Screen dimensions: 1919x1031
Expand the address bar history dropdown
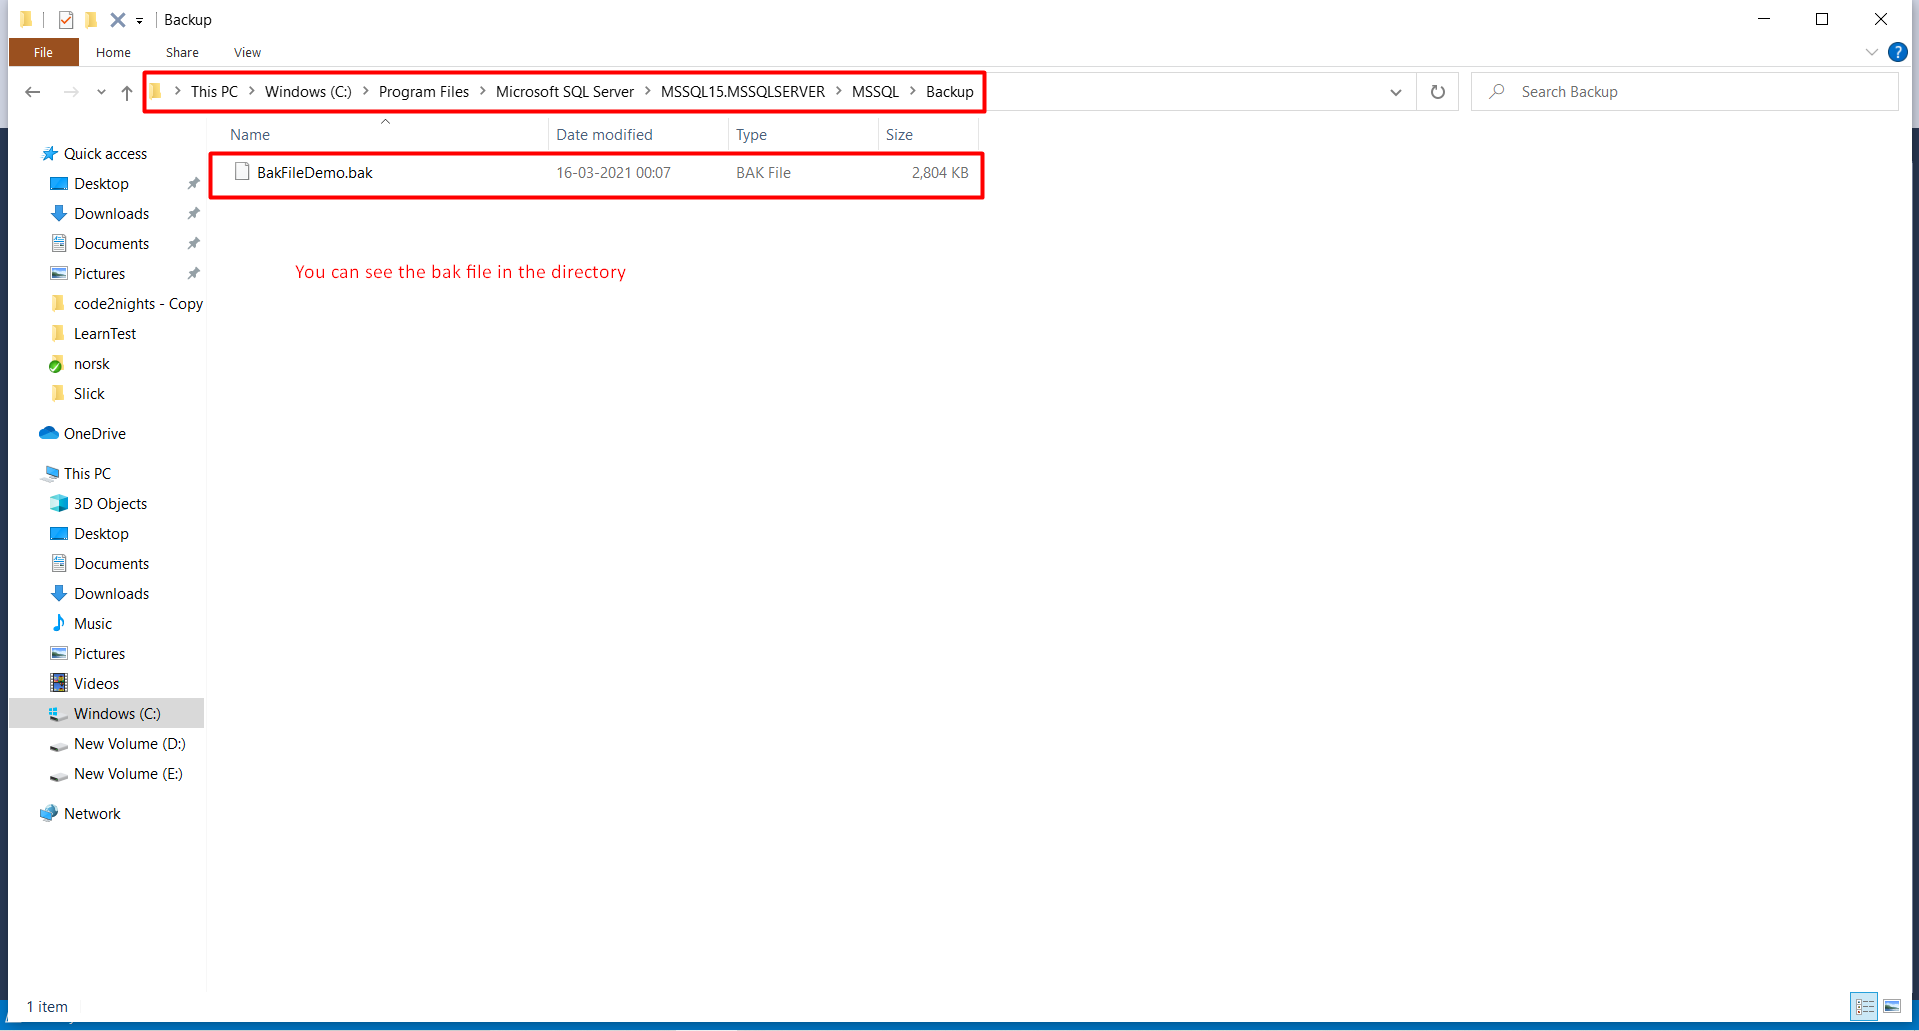[x=1395, y=92]
